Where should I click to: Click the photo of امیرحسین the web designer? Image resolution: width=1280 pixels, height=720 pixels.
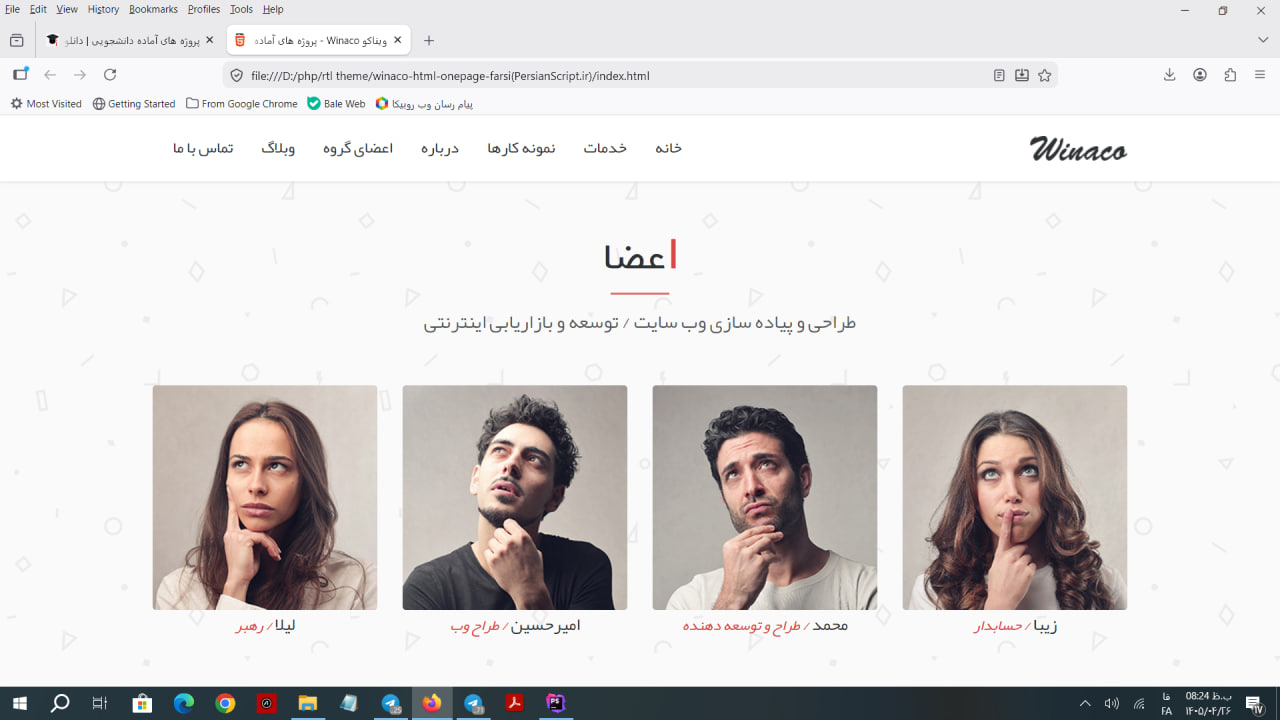pos(515,498)
